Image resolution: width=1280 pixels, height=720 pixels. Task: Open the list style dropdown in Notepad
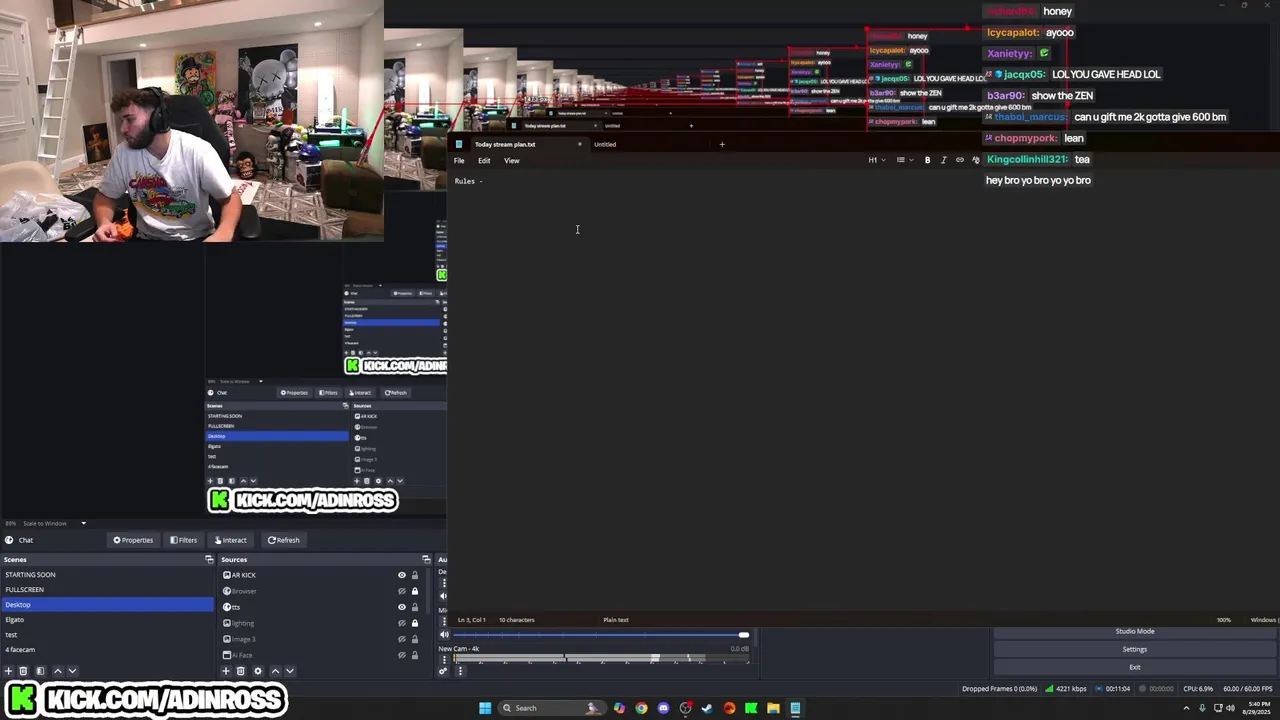(903, 160)
